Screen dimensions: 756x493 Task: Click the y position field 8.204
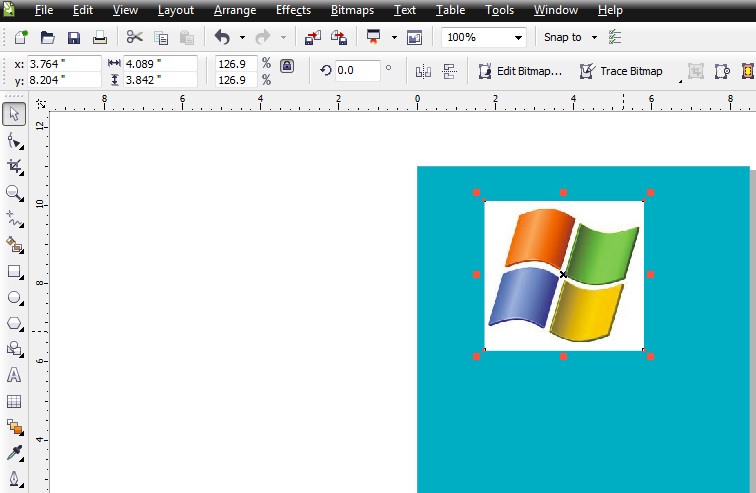tap(64, 80)
